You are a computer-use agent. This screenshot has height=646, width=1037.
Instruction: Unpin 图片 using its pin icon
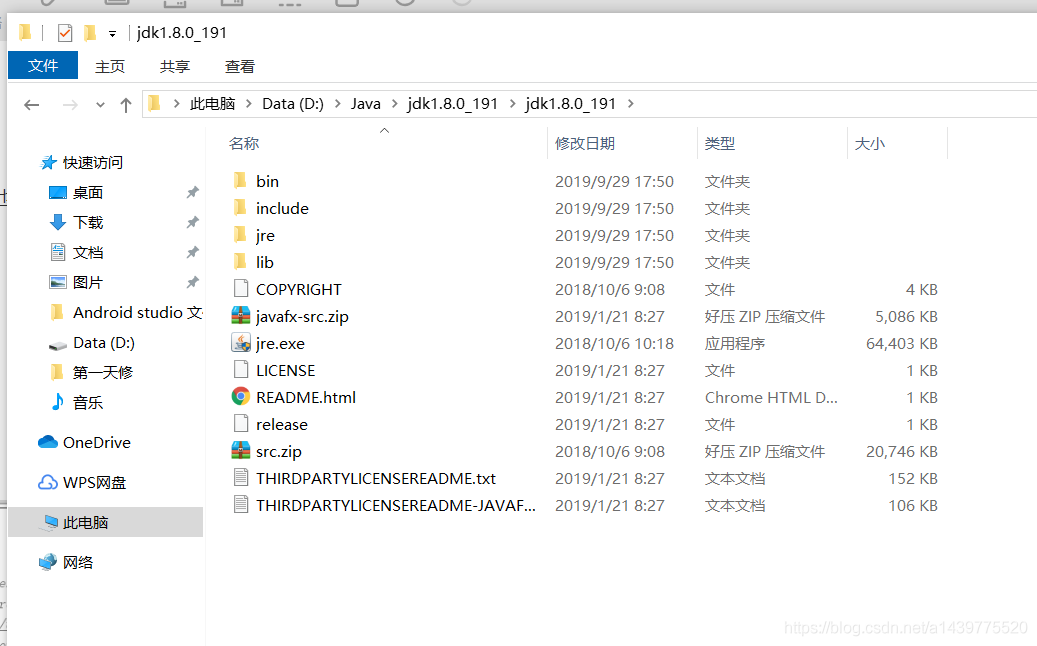pos(192,282)
